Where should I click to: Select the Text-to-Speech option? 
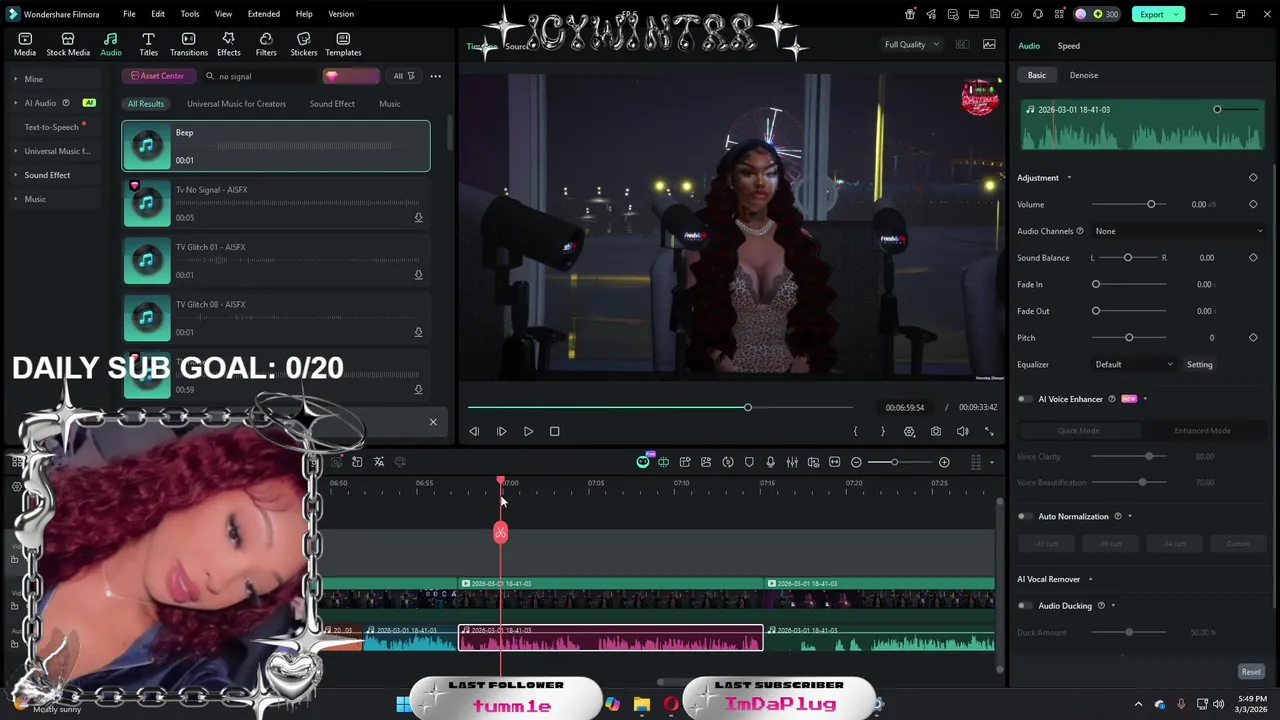52,127
